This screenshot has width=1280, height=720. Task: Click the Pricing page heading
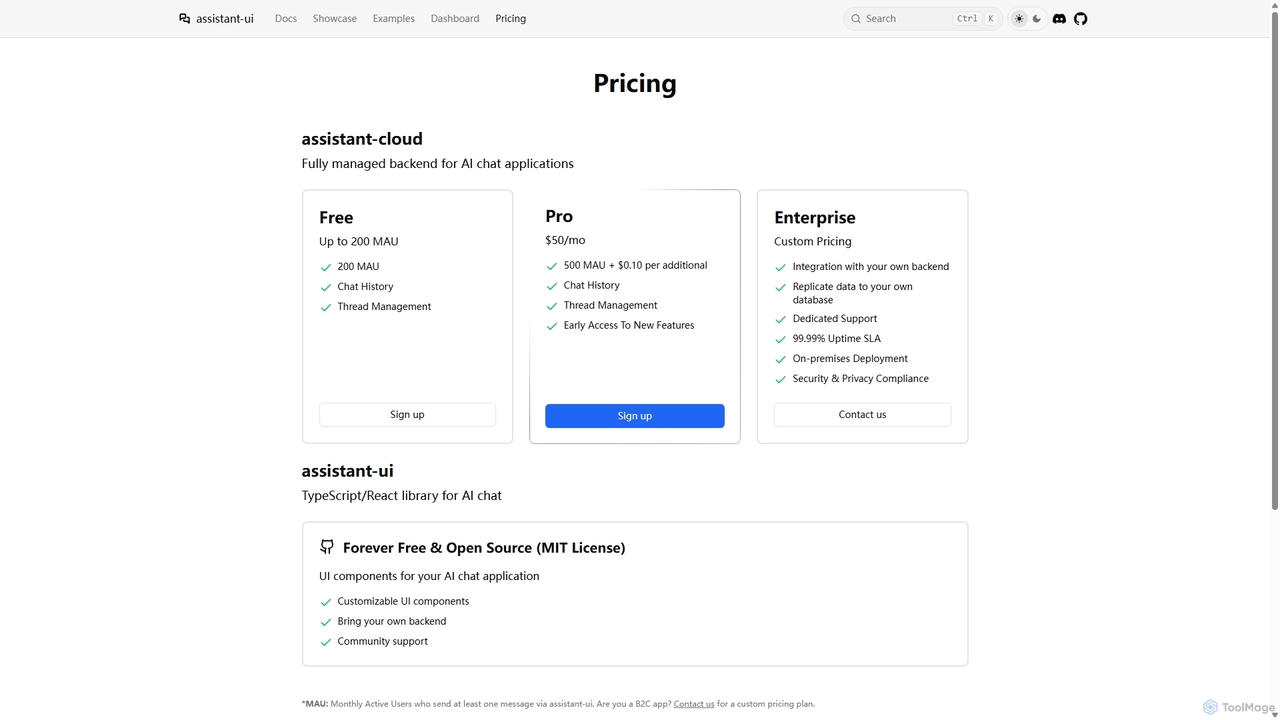coord(635,83)
